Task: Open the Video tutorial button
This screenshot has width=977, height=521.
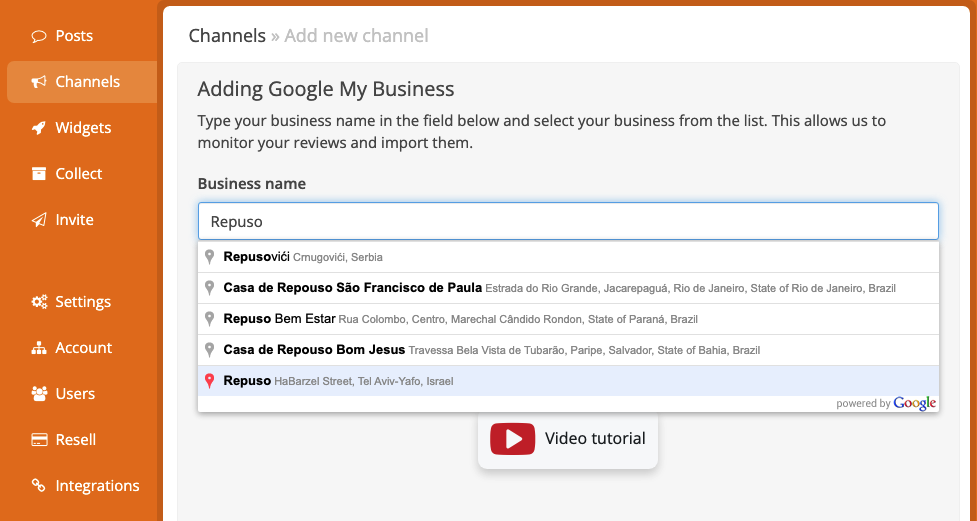Action: click(x=568, y=439)
